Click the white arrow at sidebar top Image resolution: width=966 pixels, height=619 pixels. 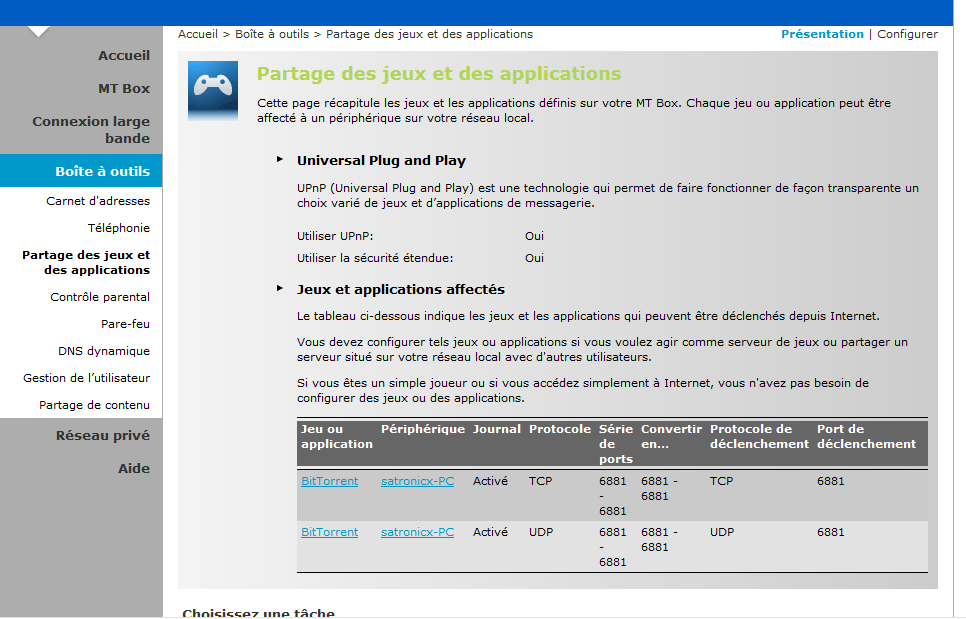(x=38, y=31)
